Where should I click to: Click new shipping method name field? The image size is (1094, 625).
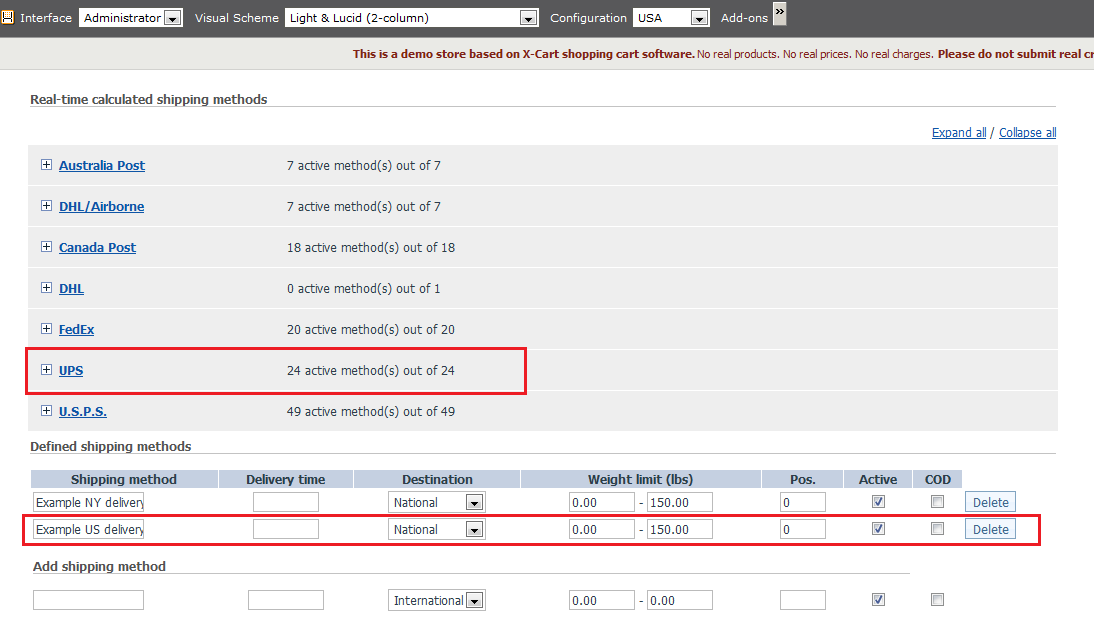[89, 601]
